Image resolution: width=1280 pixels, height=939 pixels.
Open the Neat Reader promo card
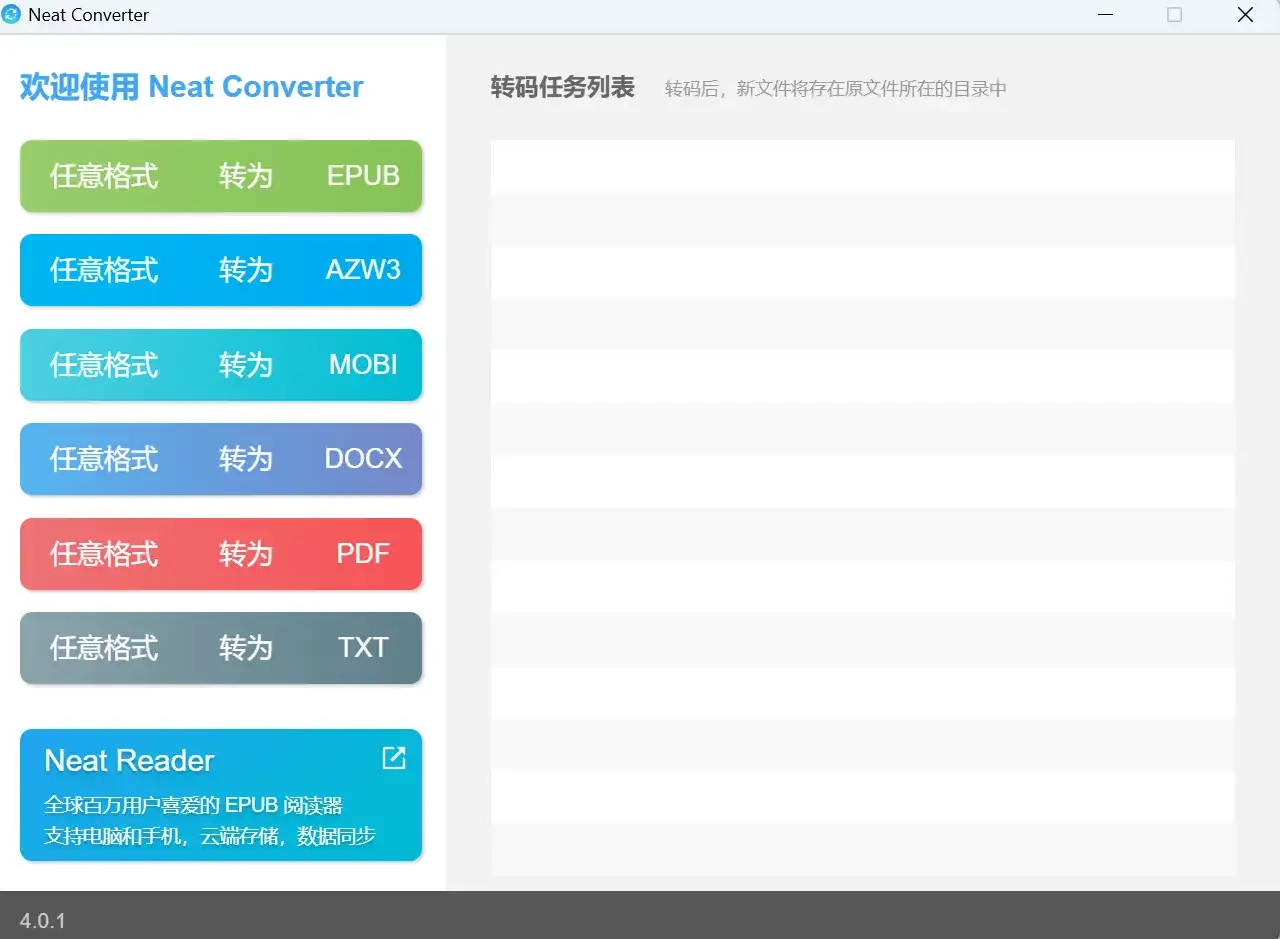tap(220, 796)
